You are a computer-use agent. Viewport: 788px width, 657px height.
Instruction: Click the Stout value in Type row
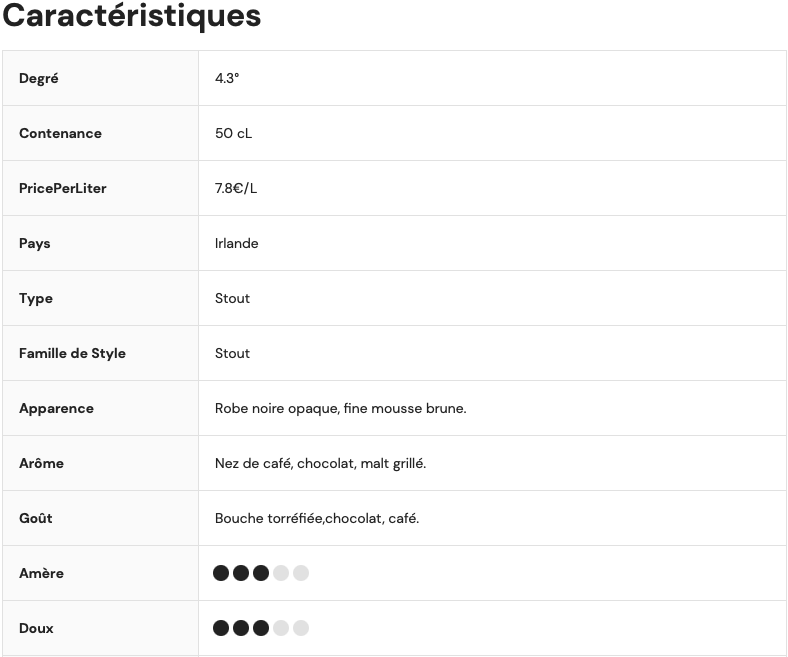point(232,298)
